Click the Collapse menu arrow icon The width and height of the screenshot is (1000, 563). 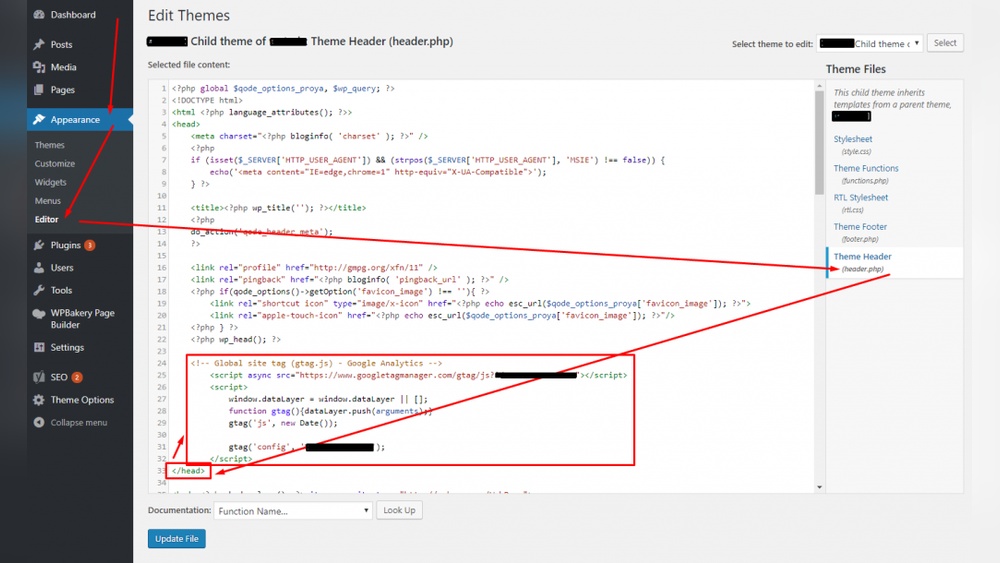[x=39, y=422]
